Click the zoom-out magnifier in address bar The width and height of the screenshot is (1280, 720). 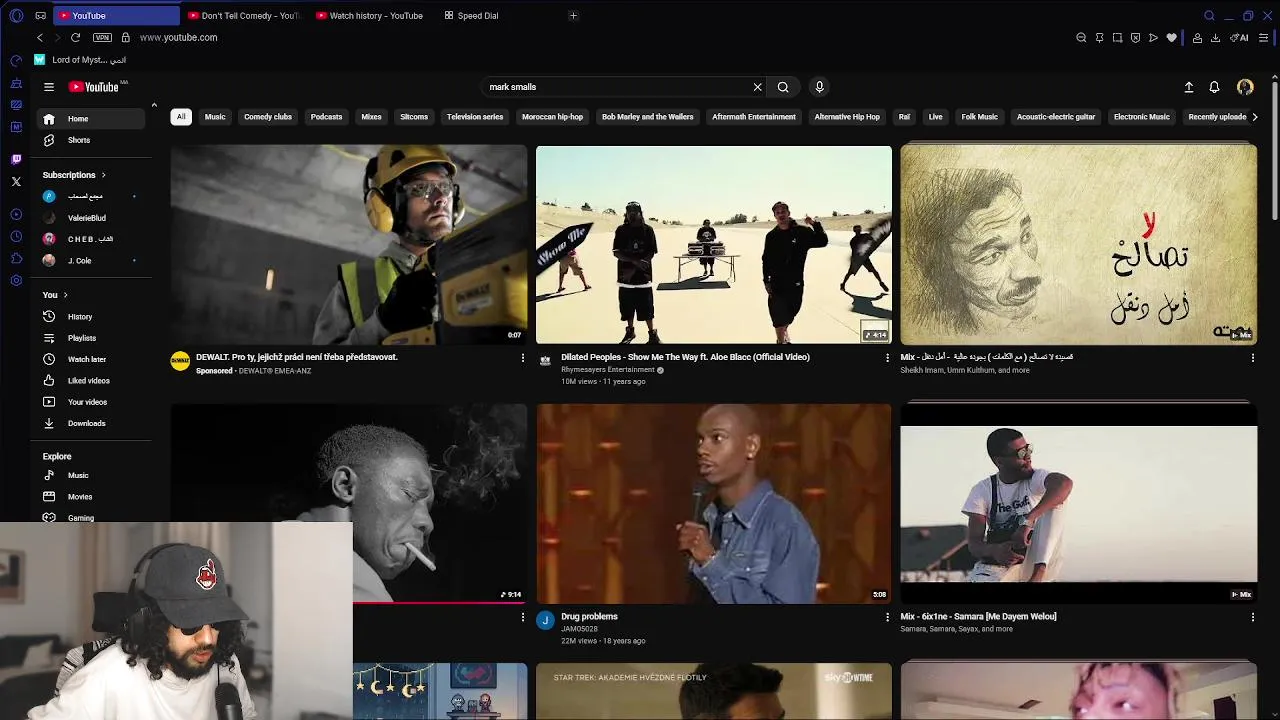1081,38
